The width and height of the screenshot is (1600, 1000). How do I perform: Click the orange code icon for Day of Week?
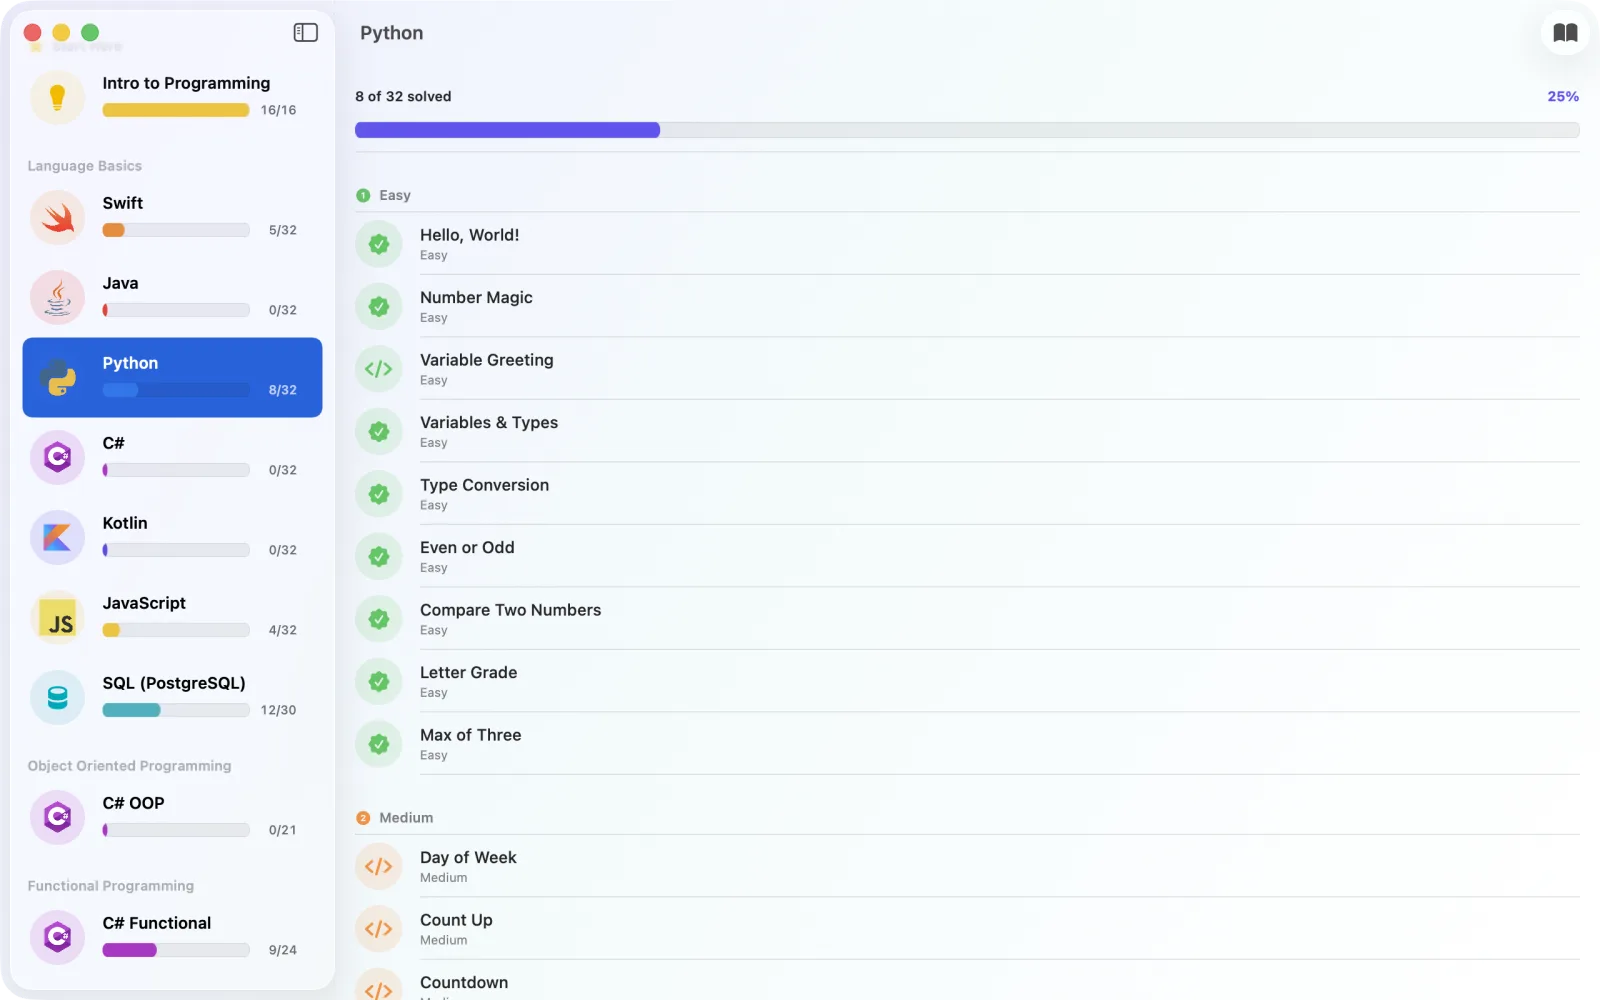(x=379, y=866)
